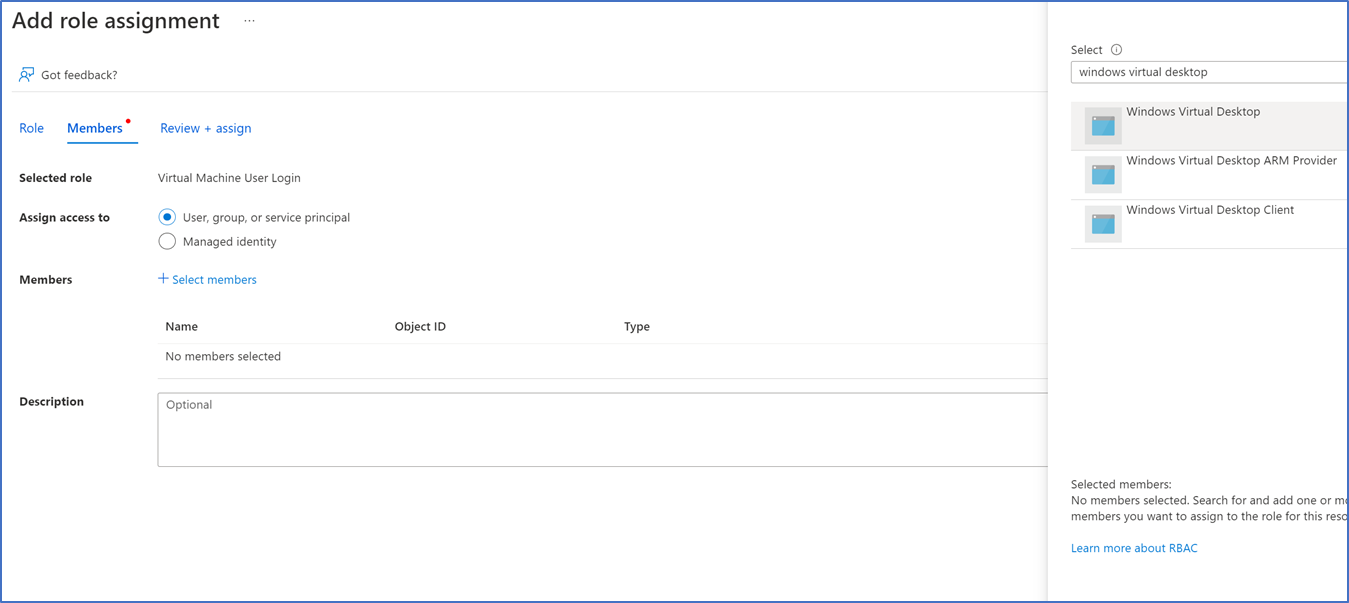The width and height of the screenshot is (1349, 603).
Task: Click the Windows Virtual Desktop ARM Provider icon
Action: (x=1103, y=175)
